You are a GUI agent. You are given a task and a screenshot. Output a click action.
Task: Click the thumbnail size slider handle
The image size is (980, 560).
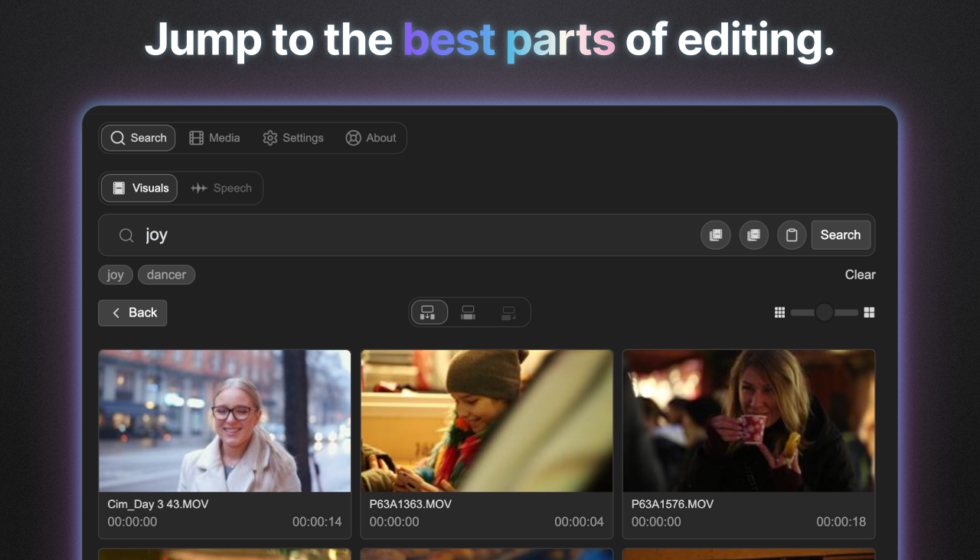pos(824,312)
